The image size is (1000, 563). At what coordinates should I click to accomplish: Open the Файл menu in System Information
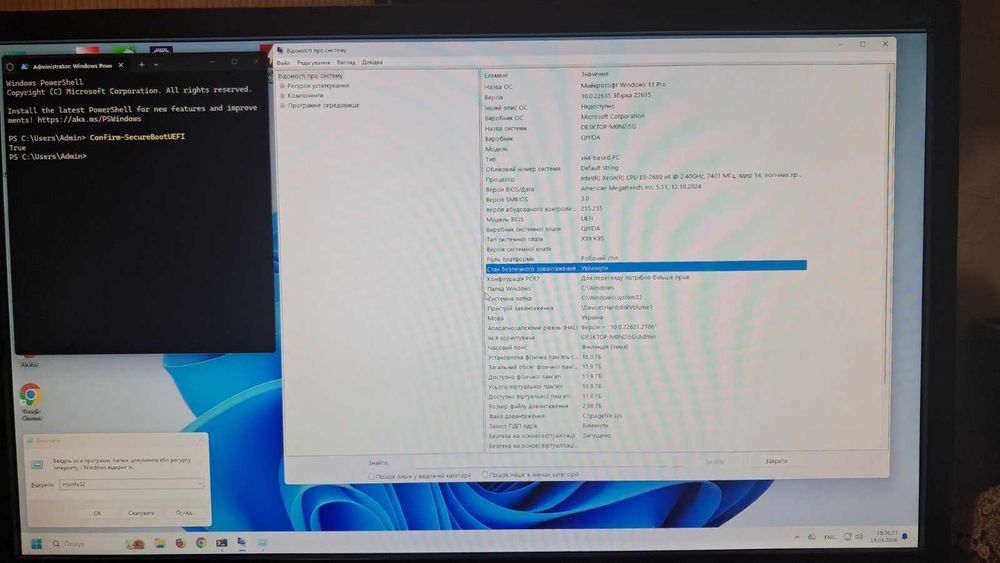tap(283, 62)
